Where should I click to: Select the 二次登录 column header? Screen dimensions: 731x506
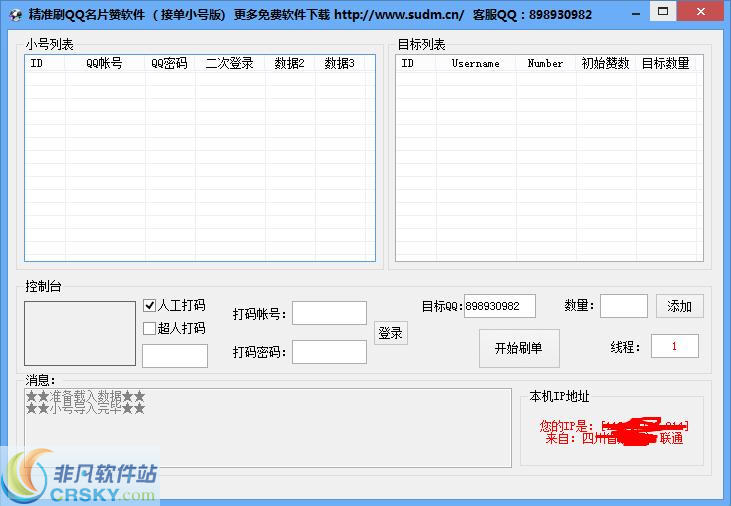(x=229, y=63)
